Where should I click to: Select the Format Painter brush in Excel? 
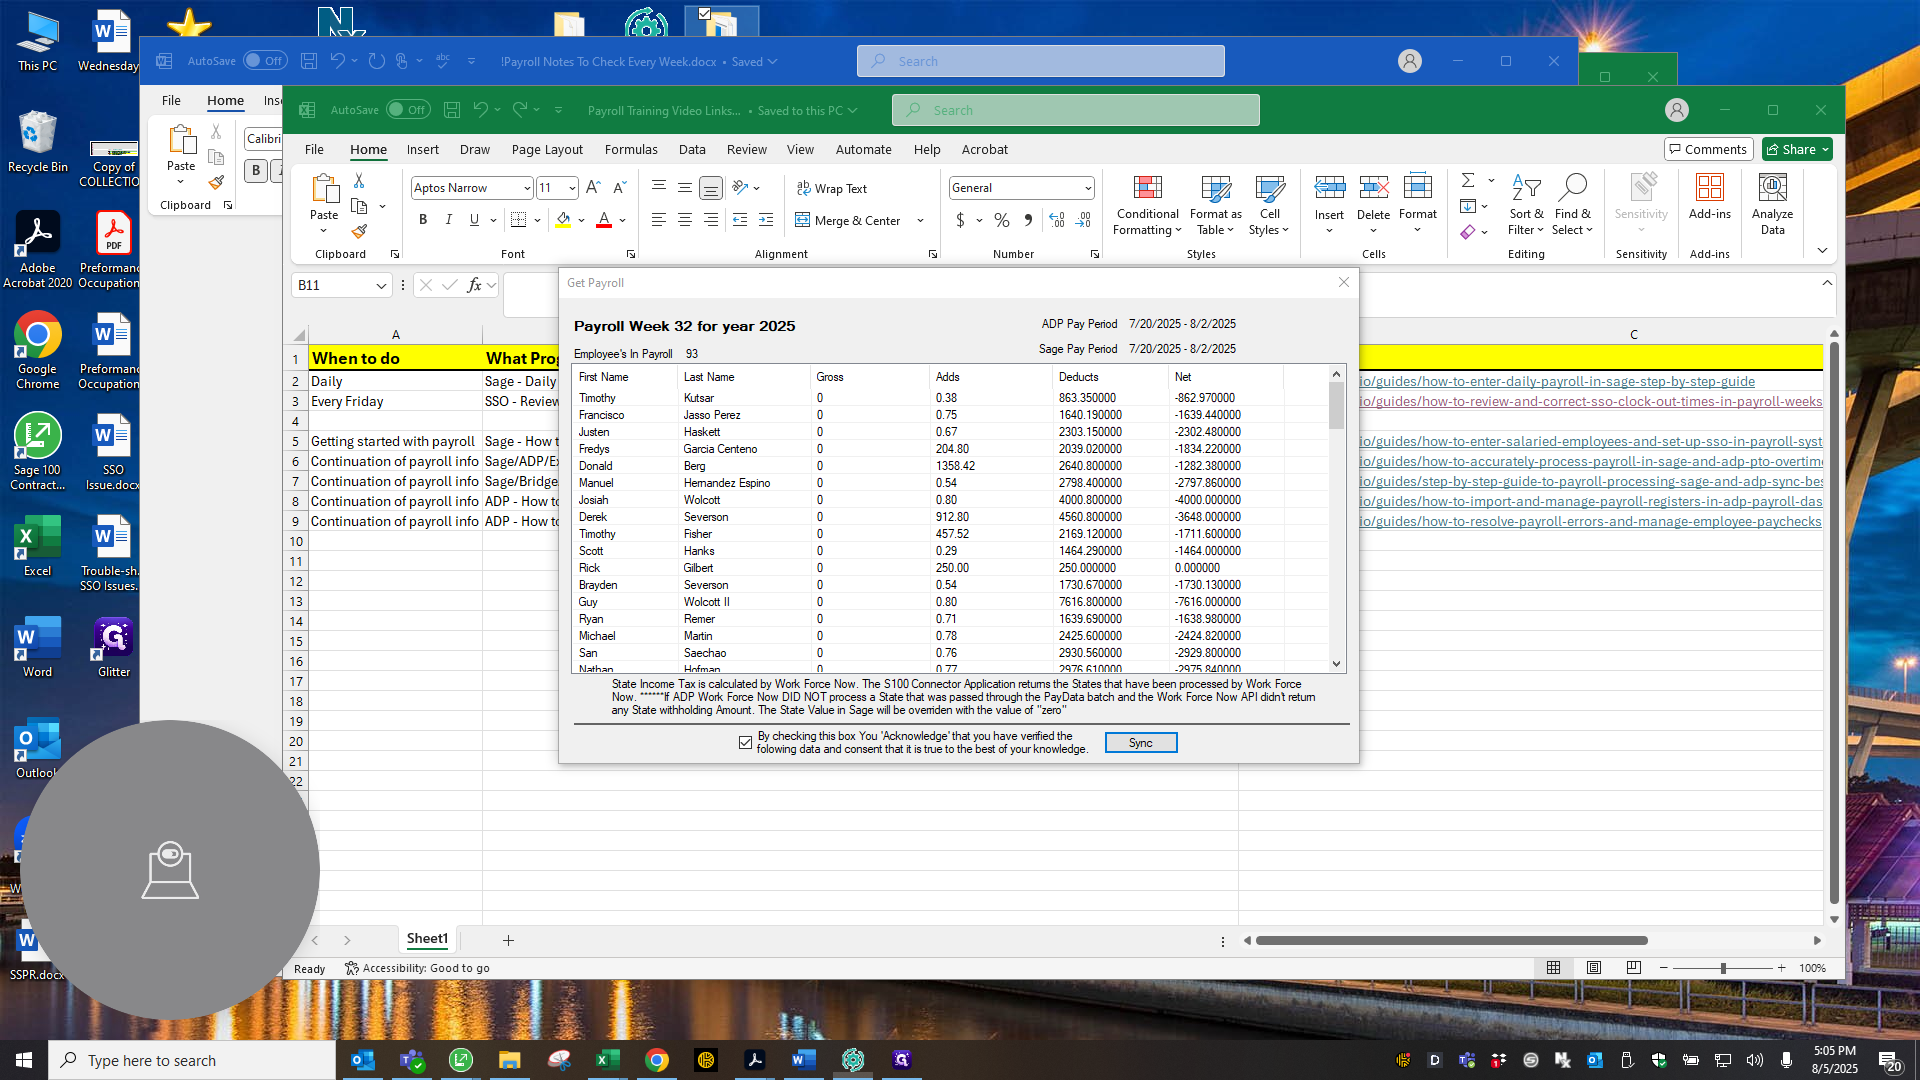coord(359,231)
